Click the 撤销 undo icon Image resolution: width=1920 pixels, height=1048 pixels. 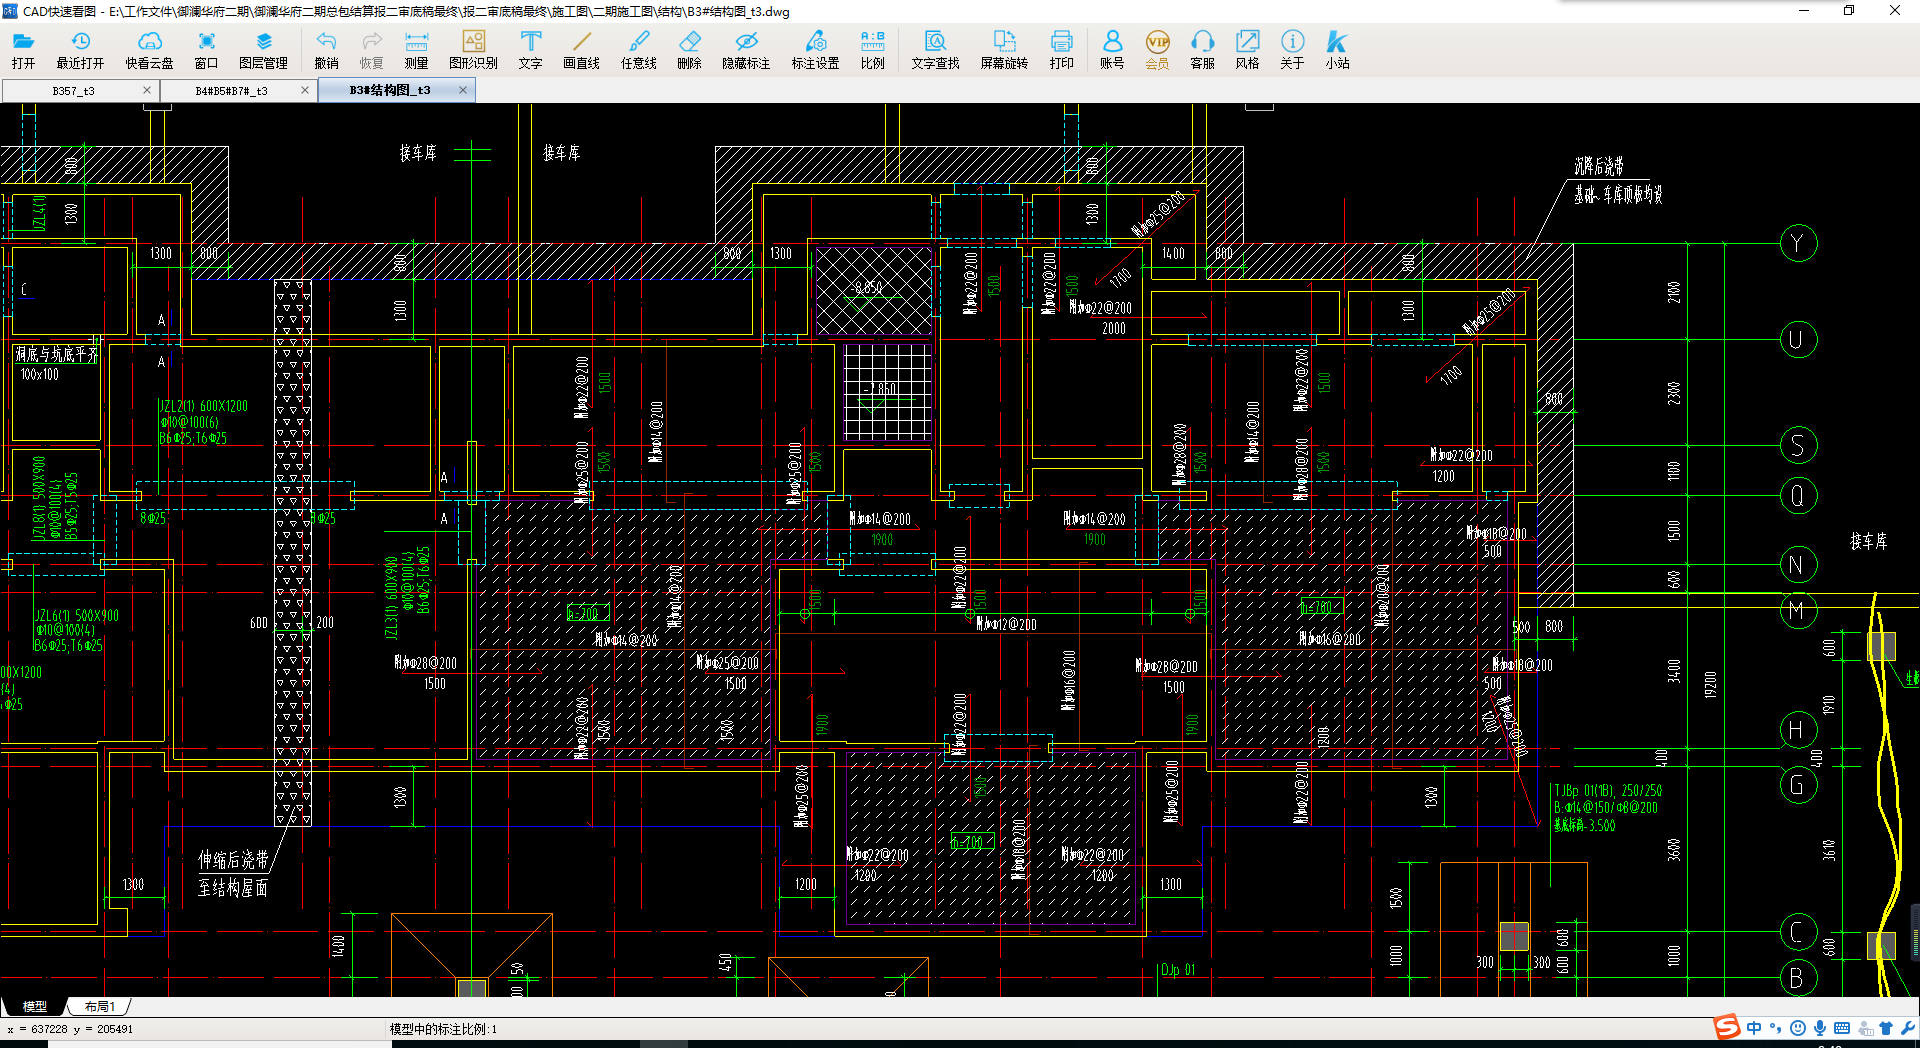pyautogui.click(x=326, y=49)
